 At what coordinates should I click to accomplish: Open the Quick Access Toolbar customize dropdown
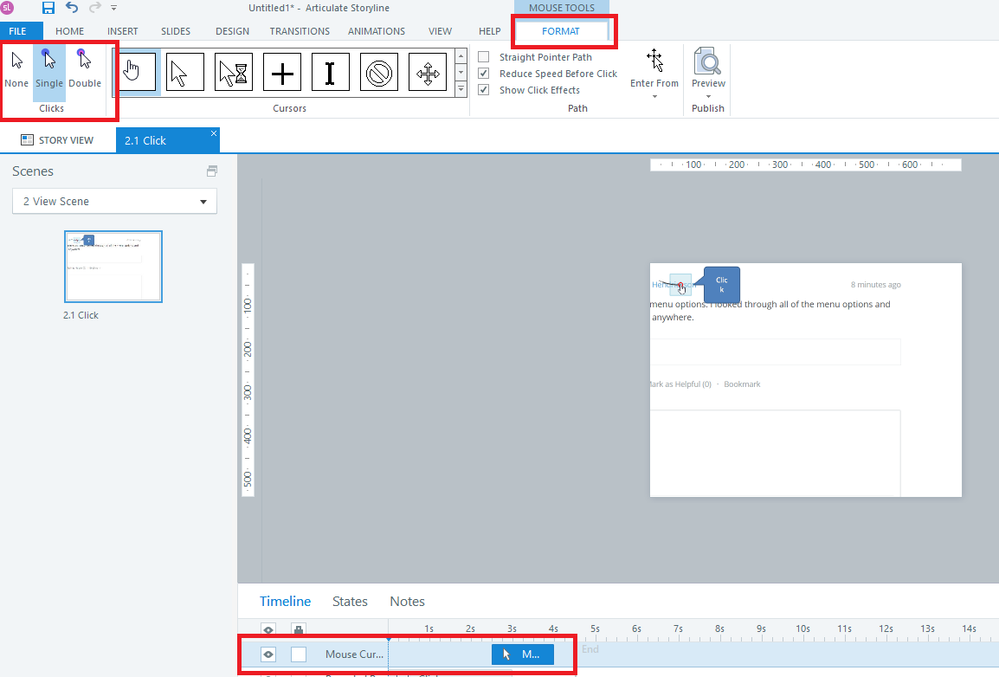[x=114, y=8]
